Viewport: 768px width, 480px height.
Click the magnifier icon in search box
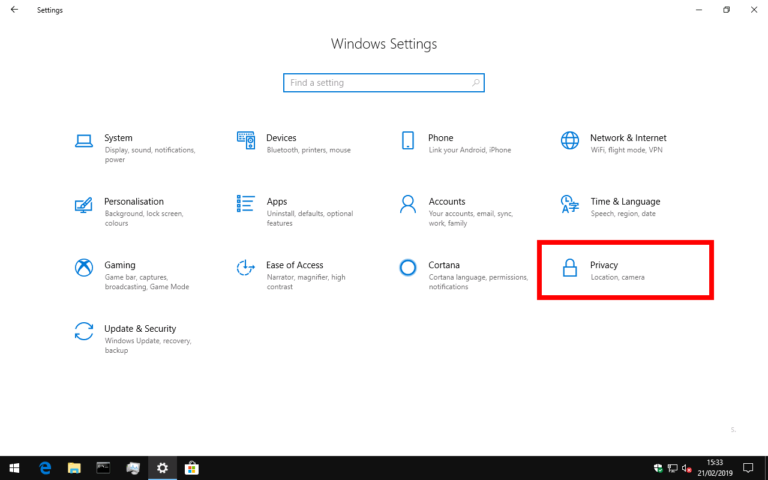click(476, 83)
